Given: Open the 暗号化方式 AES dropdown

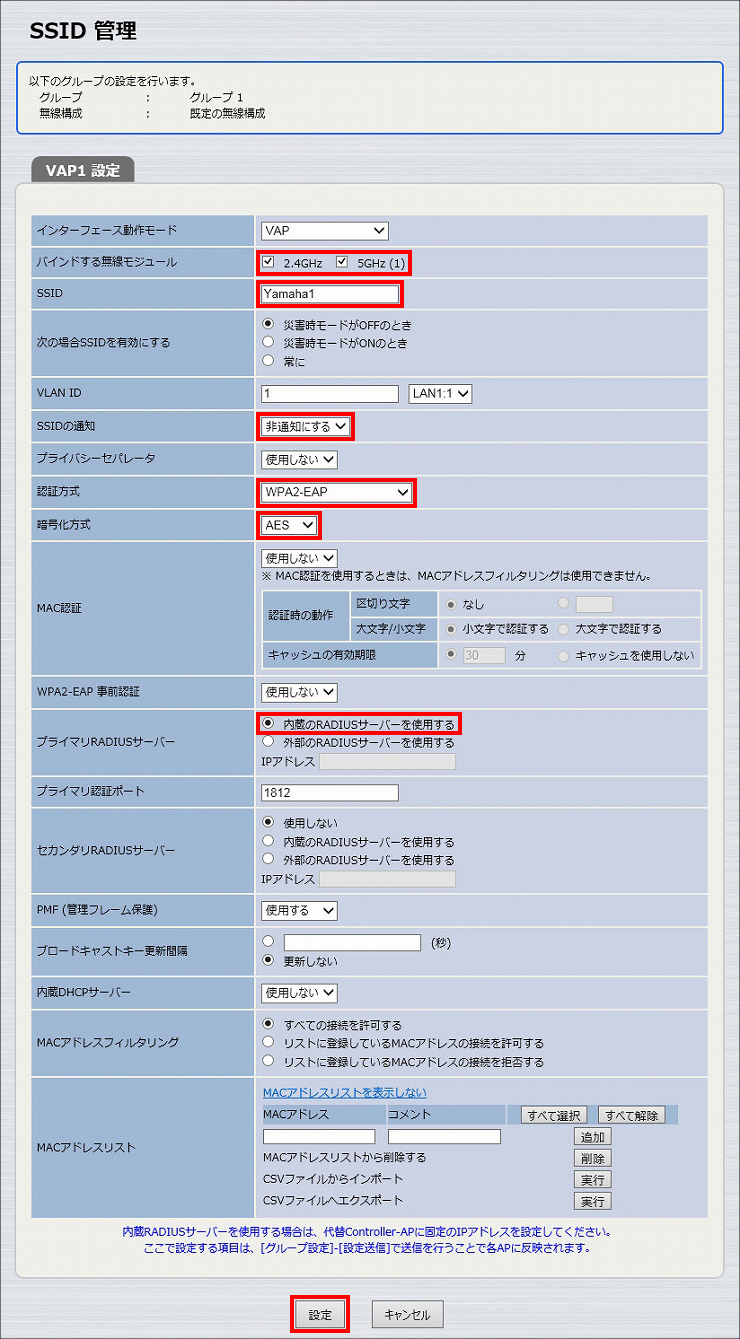Looking at the screenshot, I should [289, 525].
